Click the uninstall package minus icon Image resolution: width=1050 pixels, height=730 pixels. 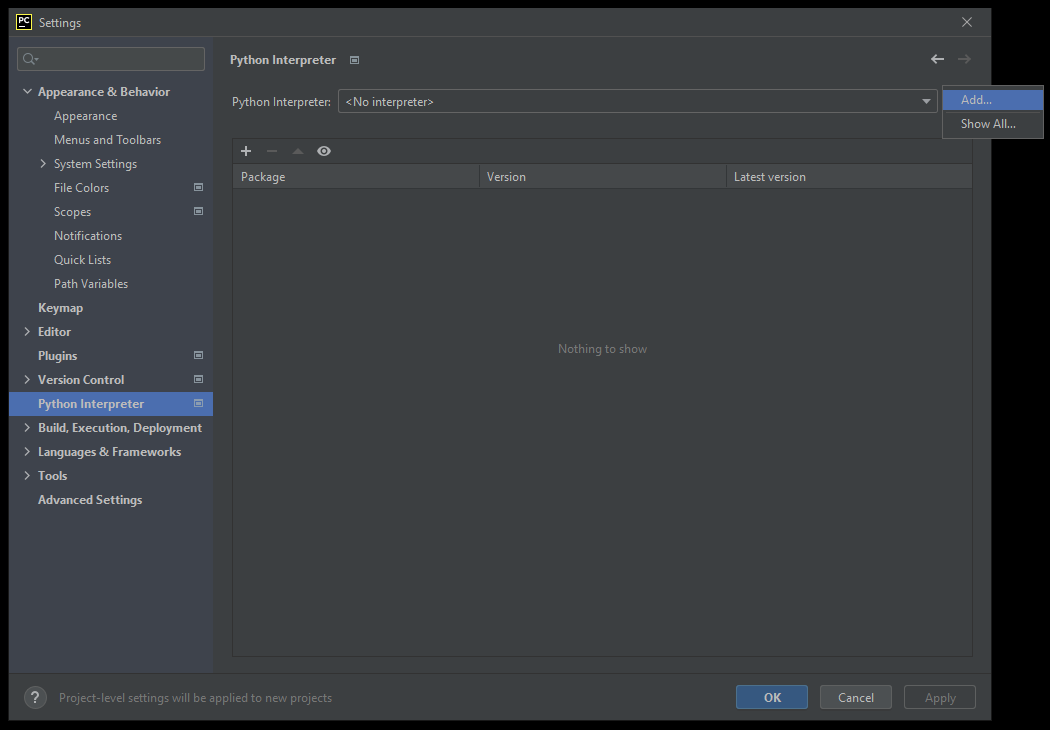(271, 151)
